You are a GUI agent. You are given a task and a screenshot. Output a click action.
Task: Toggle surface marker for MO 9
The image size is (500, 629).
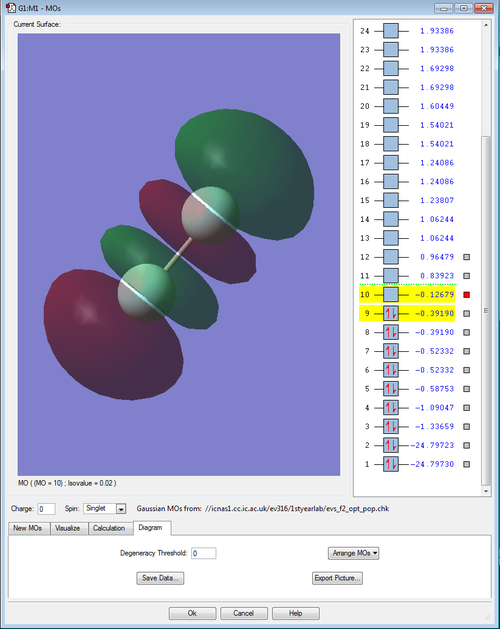click(466, 314)
